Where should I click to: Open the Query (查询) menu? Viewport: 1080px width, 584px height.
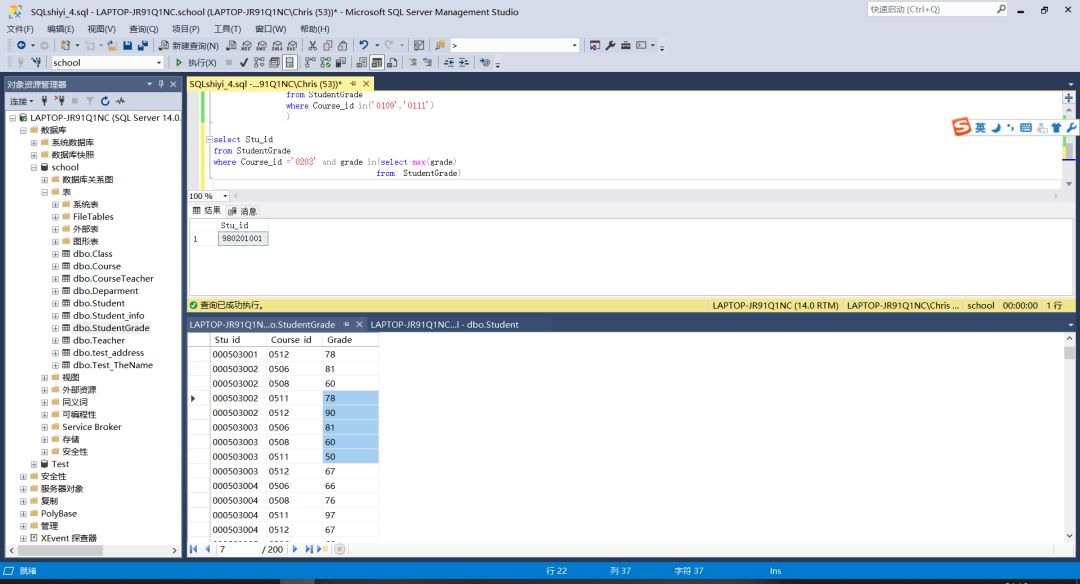point(143,29)
